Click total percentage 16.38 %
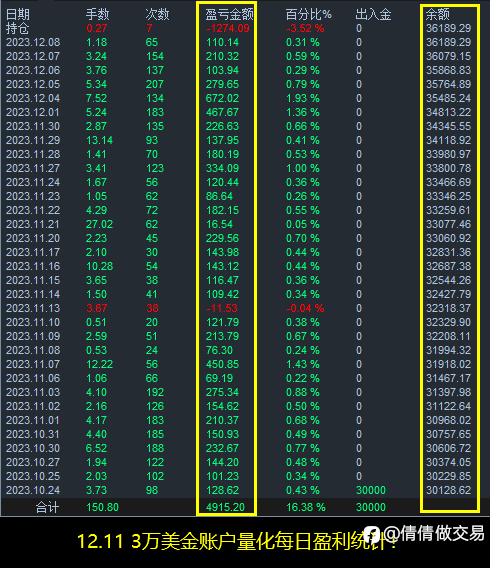The image size is (490, 568). point(306,508)
